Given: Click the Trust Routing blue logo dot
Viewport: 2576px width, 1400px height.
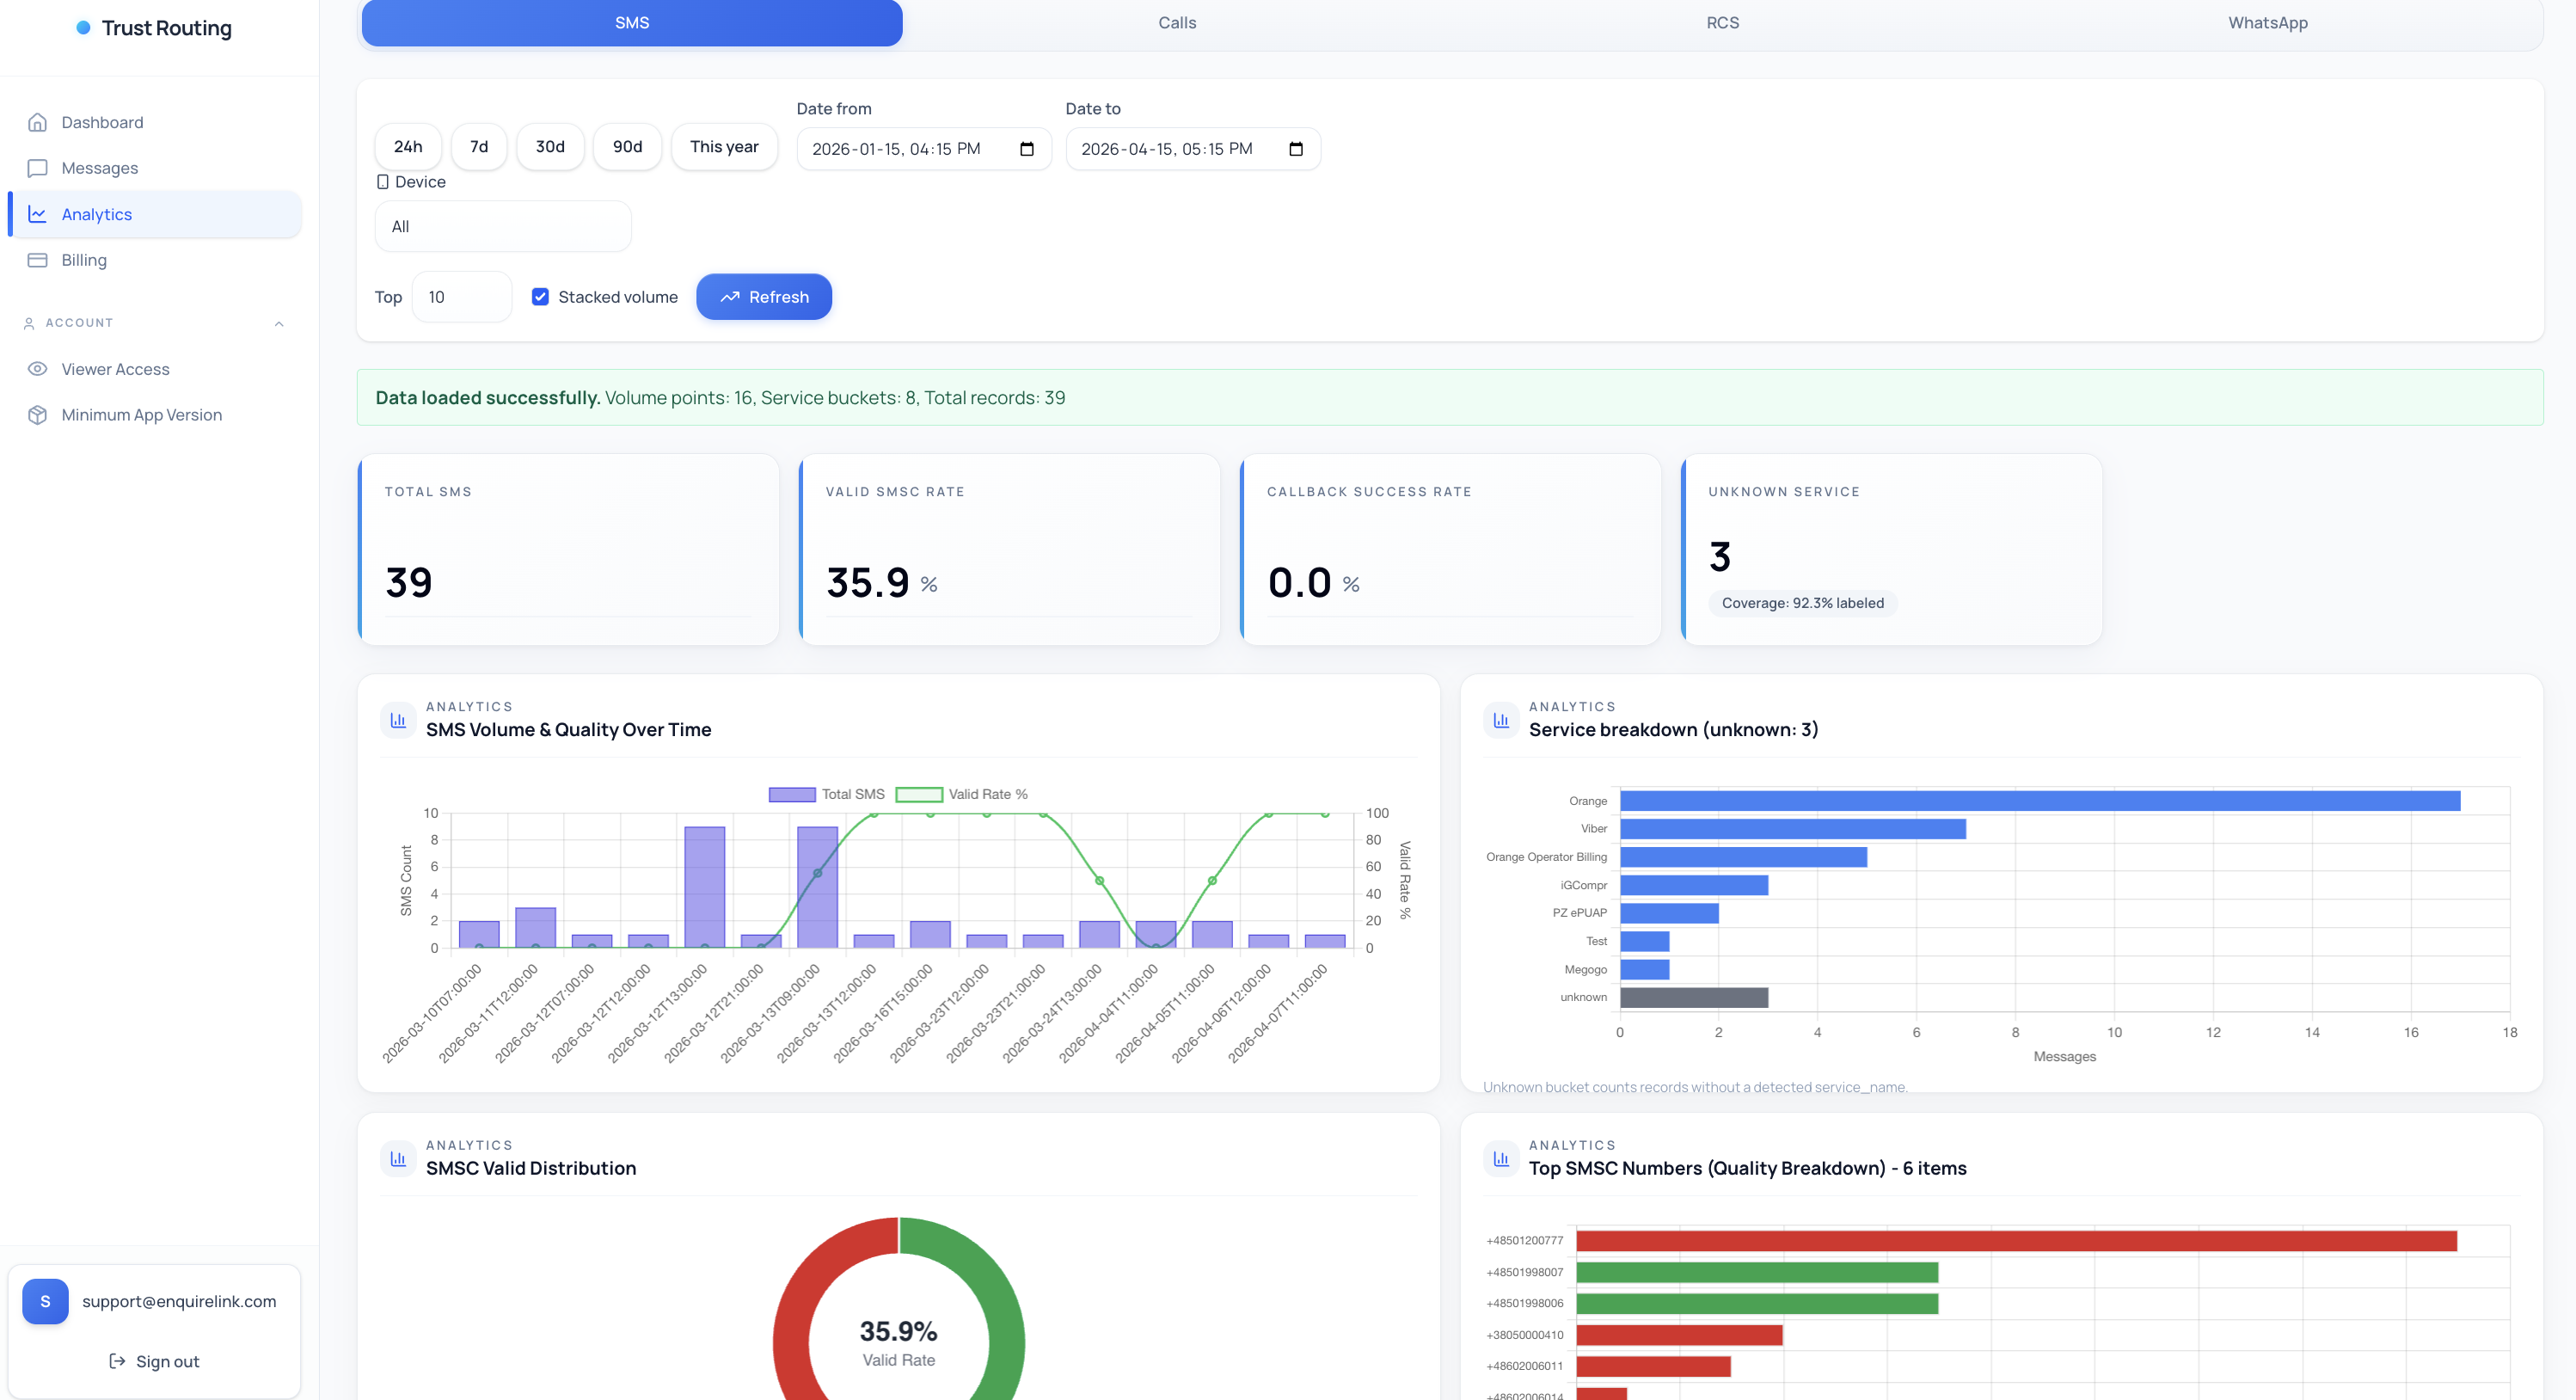Looking at the screenshot, I should (83, 28).
